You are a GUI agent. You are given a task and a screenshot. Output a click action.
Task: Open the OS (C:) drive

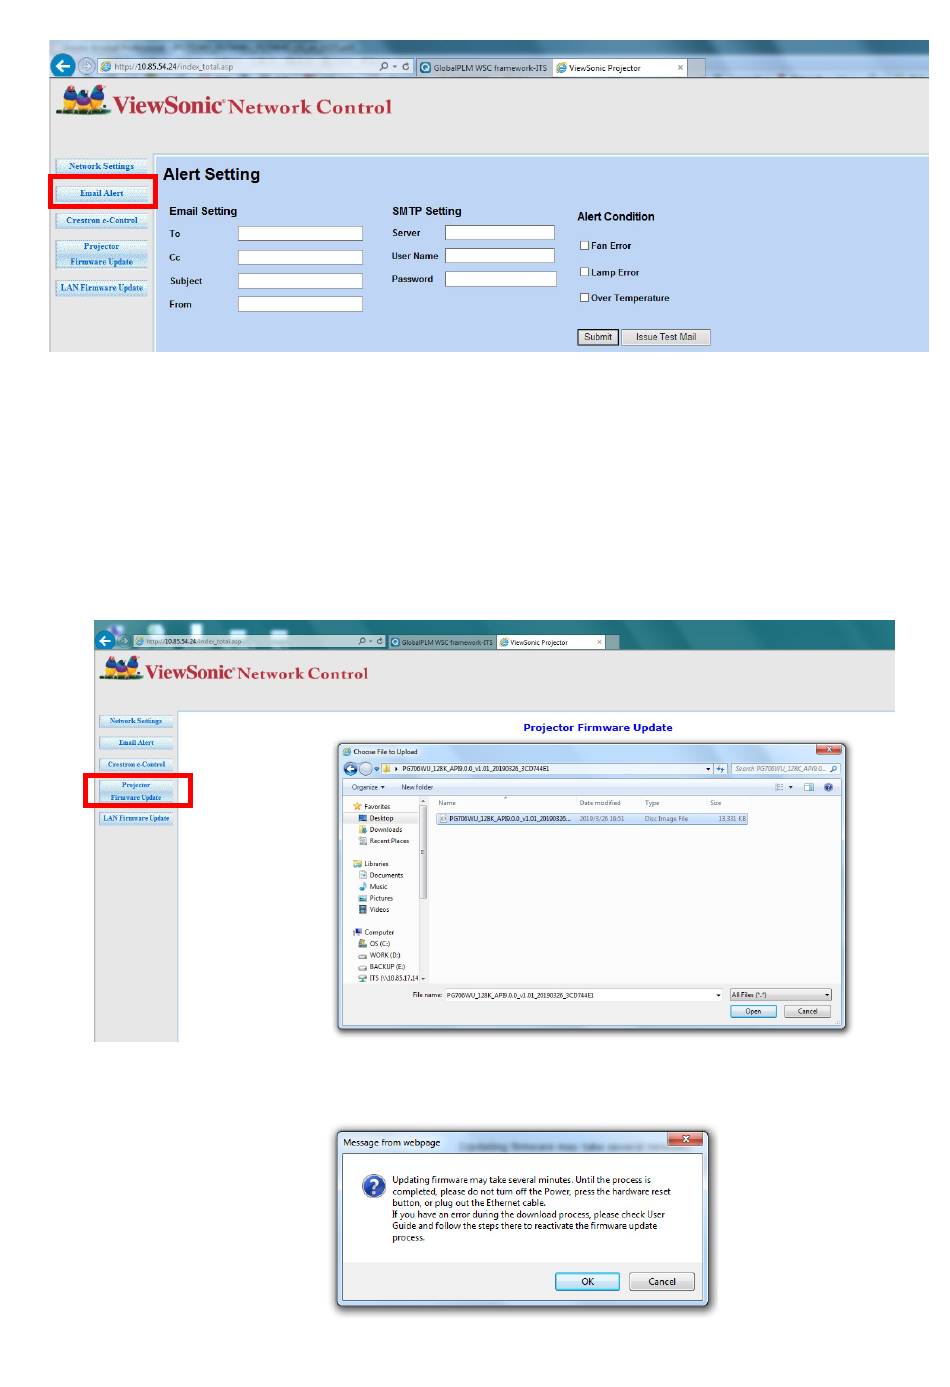click(374, 944)
